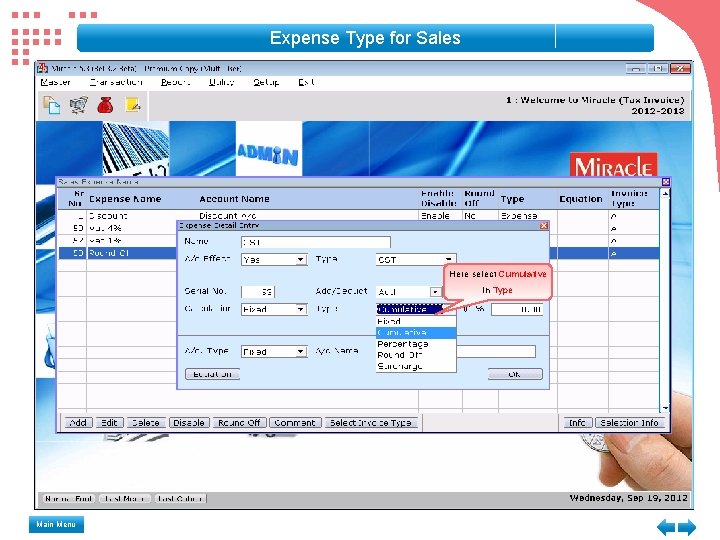Viewport: 720px width, 540px height.
Task: Click the Discount A/c account name cell
Action: (227, 216)
